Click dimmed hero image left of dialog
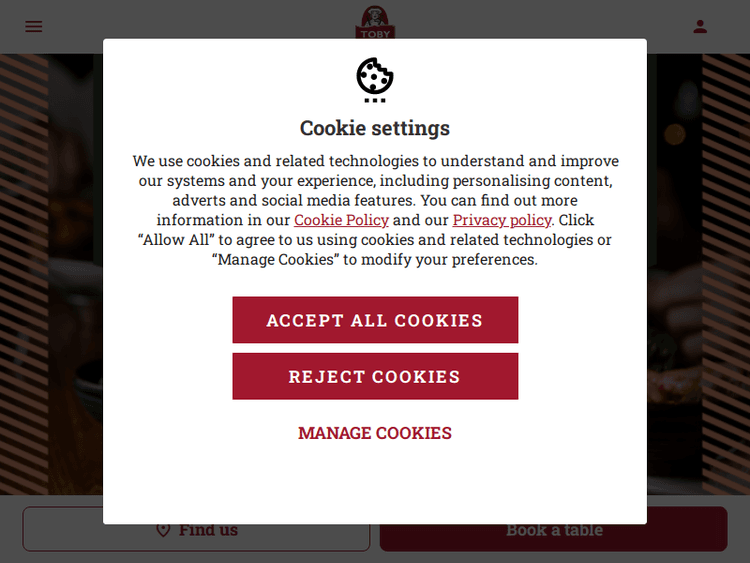 pyautogui.click(x=76, y=274)
